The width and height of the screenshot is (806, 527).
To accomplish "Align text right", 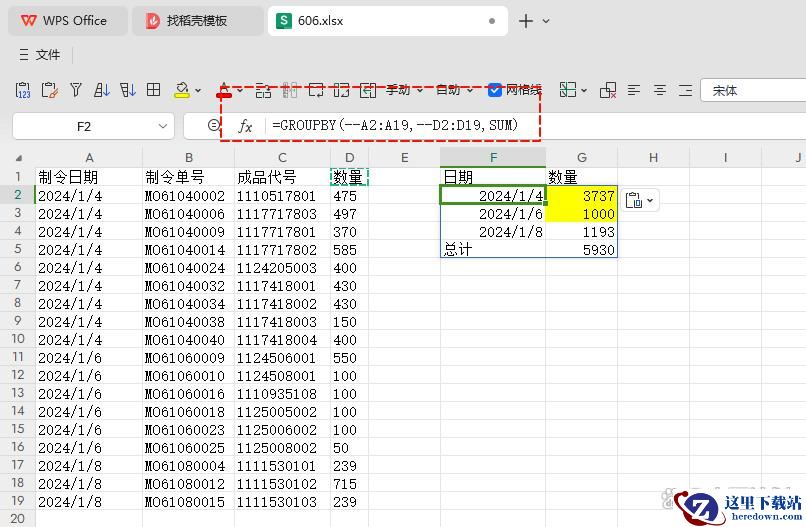I will pos(685,90).
